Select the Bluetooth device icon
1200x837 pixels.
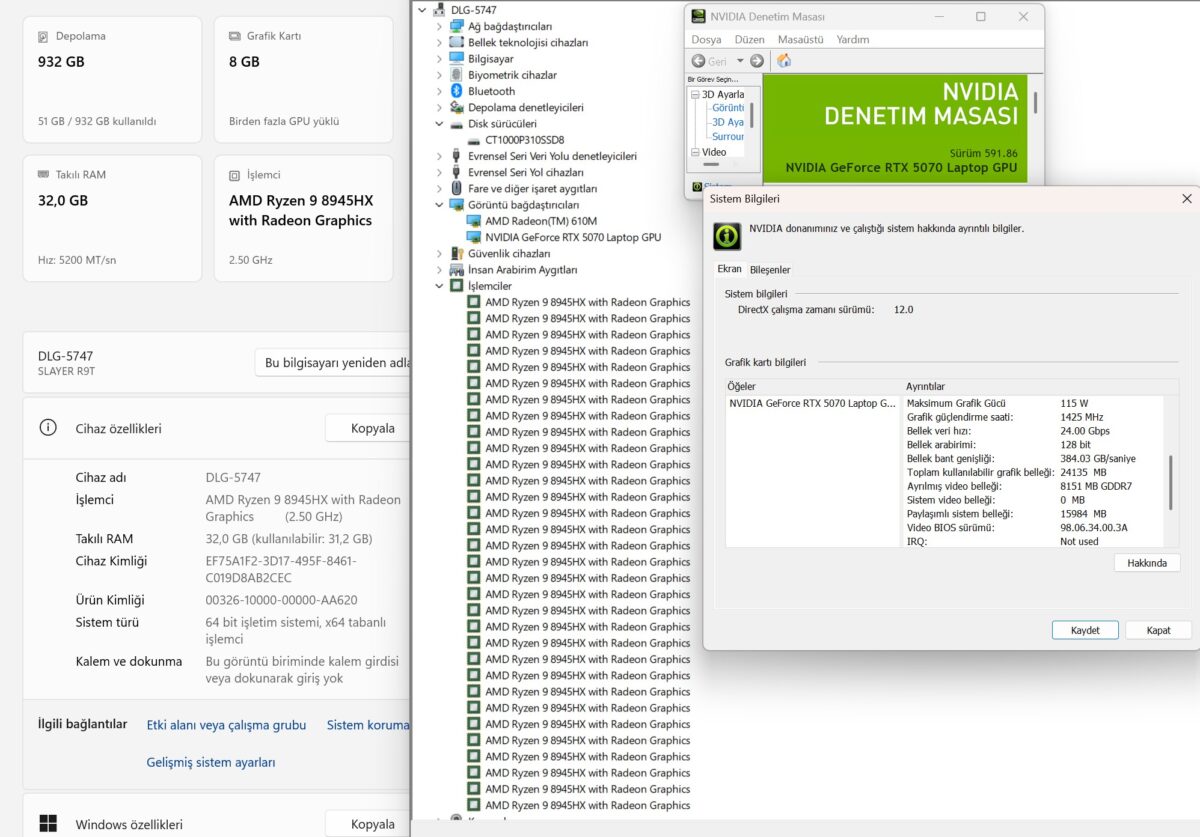(457, 91)
